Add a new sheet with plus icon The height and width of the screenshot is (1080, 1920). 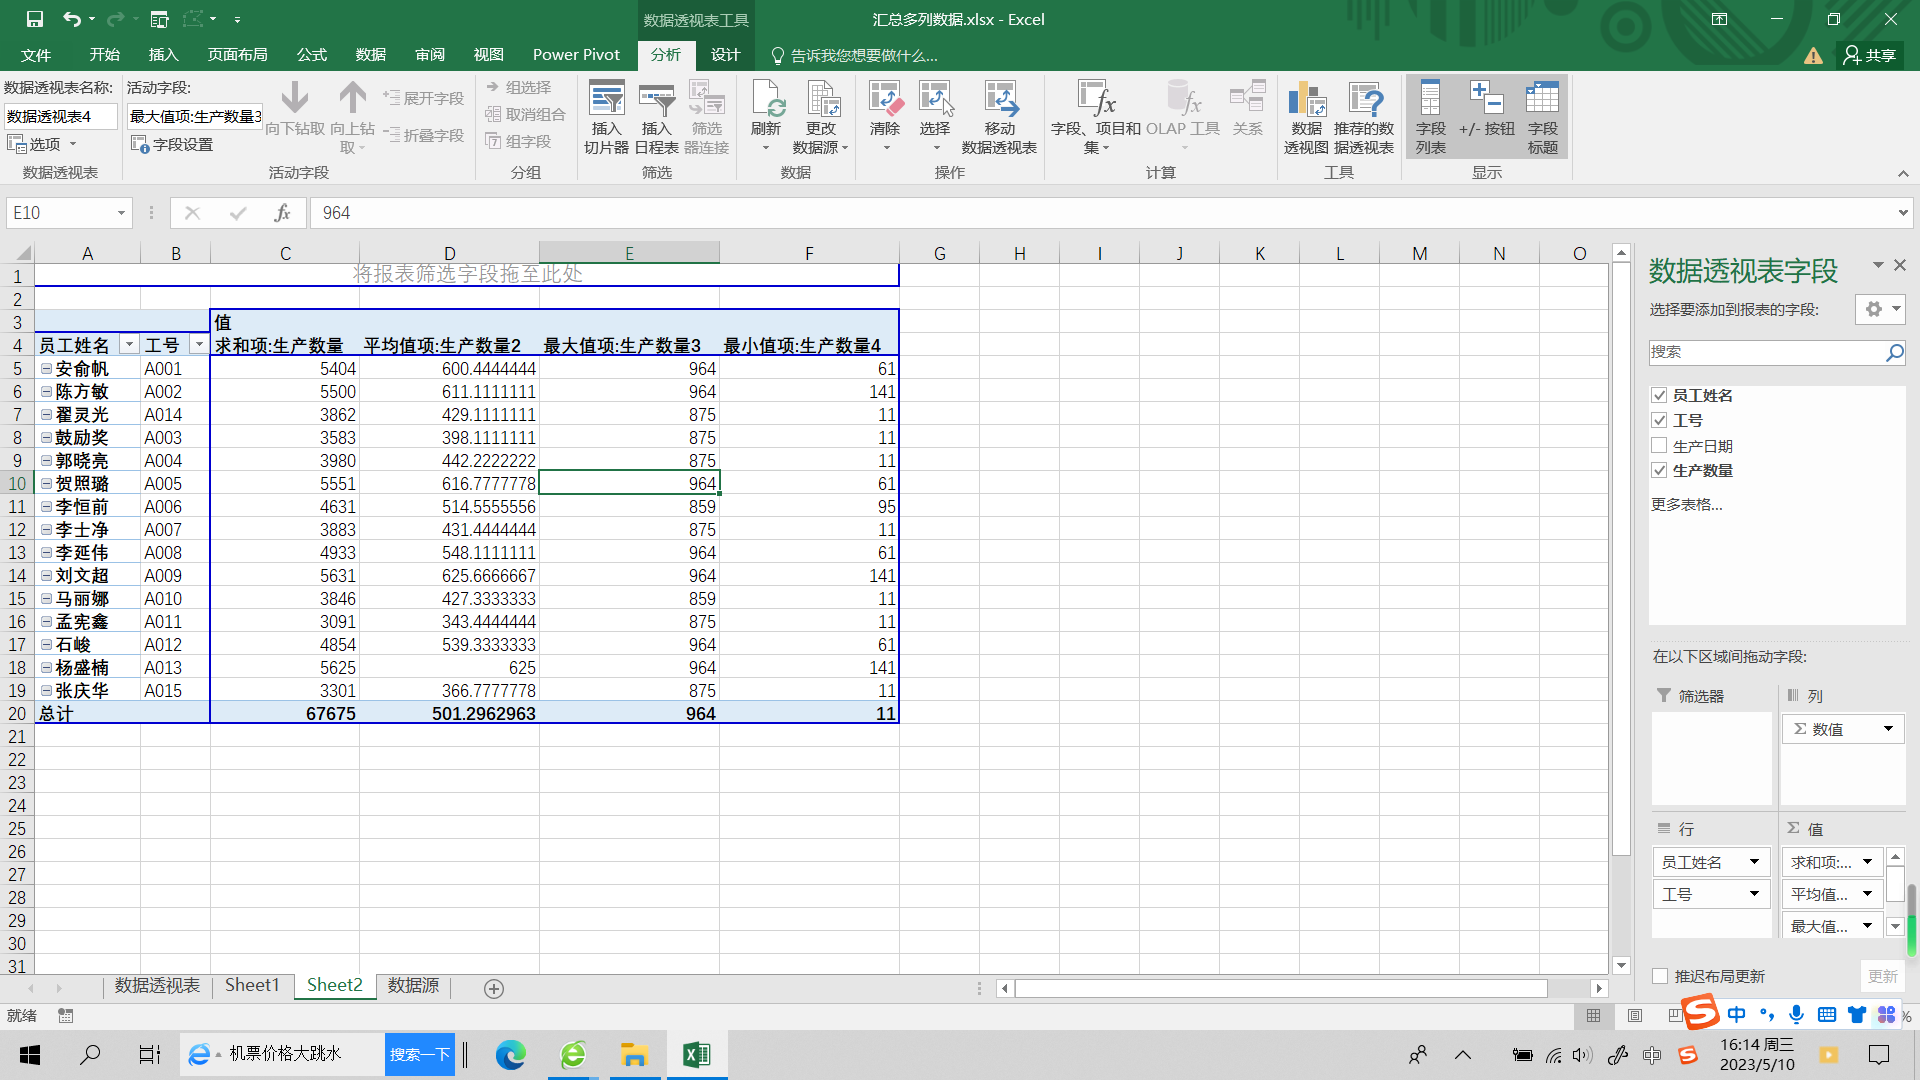pos(494,988)
